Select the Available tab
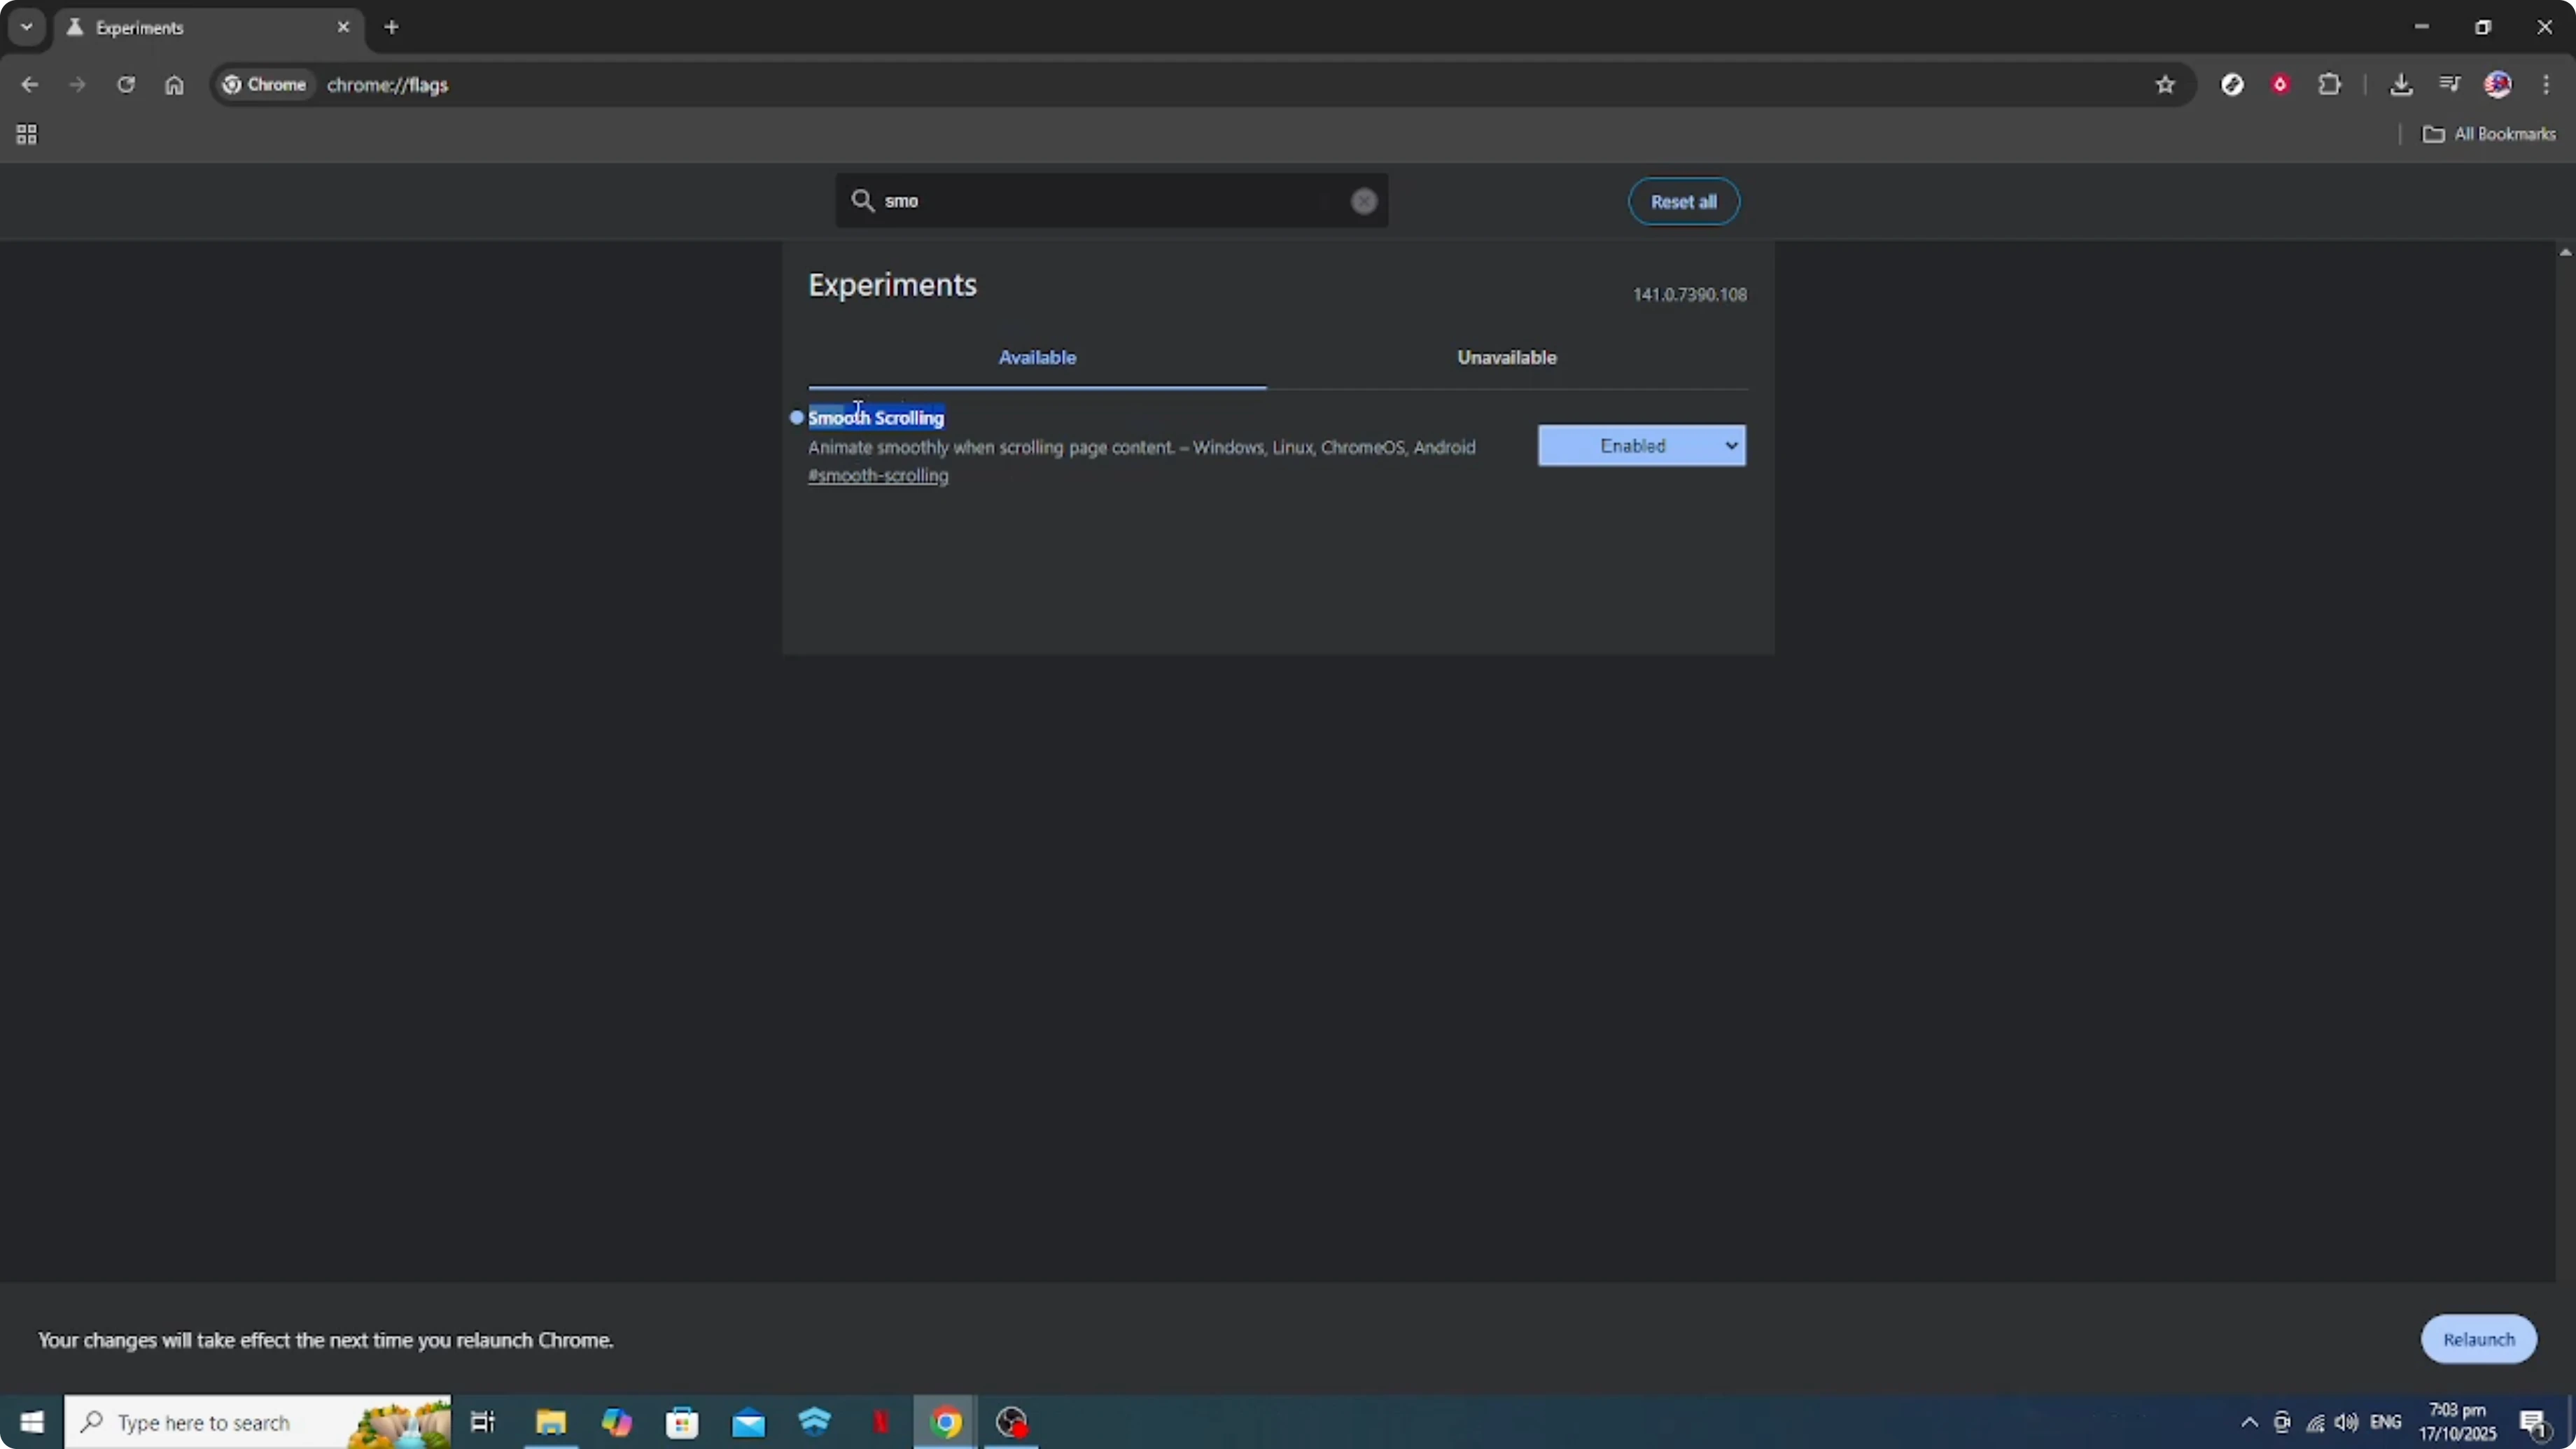This screenshot has width=2576, height=1449. 1037,356
